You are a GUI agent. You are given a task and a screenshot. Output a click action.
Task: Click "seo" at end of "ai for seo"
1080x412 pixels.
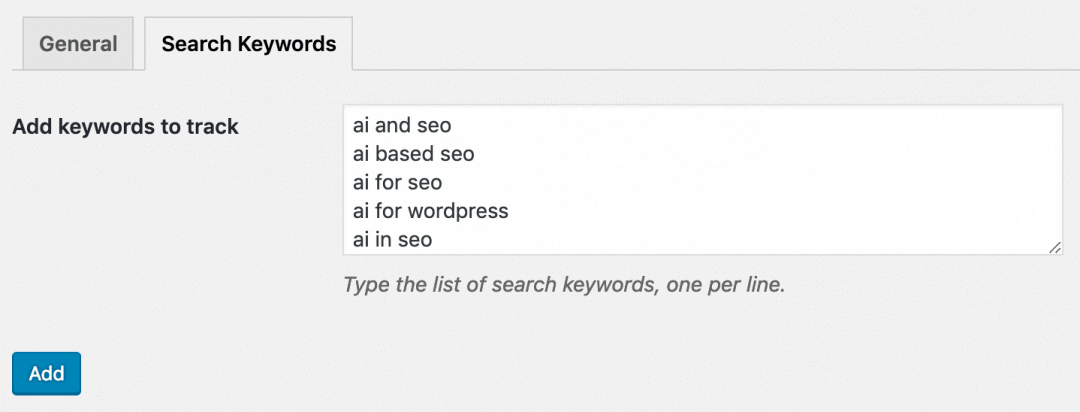(x=425, y=183)
